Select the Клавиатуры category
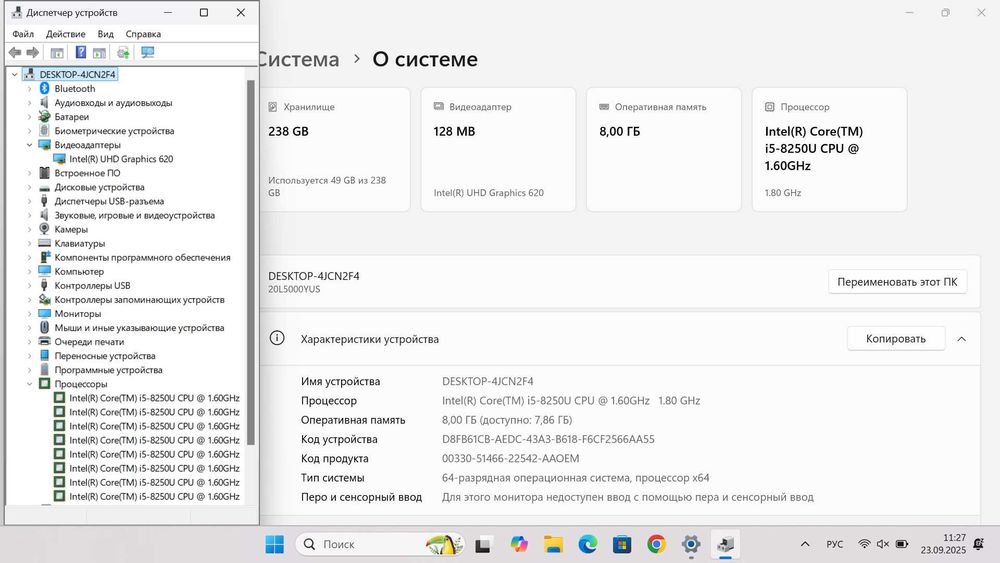The image size is (1000, 563). click(x=80, y=243)
